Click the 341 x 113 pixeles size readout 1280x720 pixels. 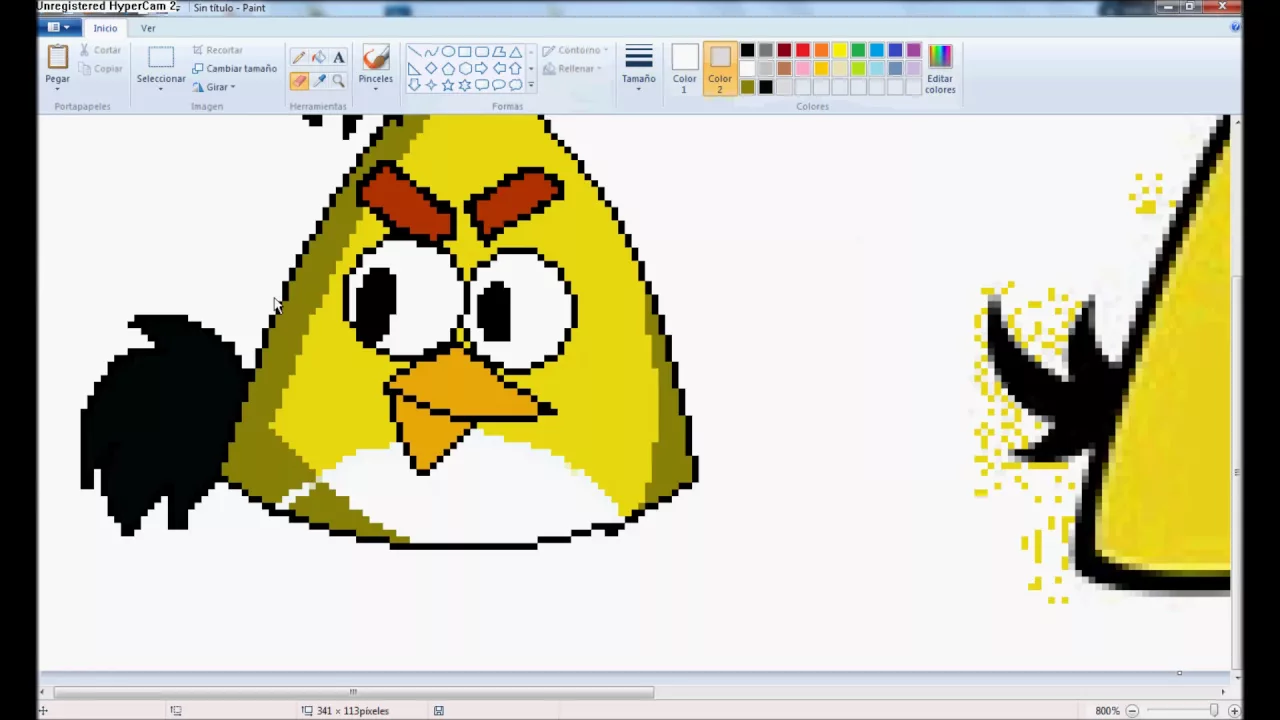coord(352,711)
